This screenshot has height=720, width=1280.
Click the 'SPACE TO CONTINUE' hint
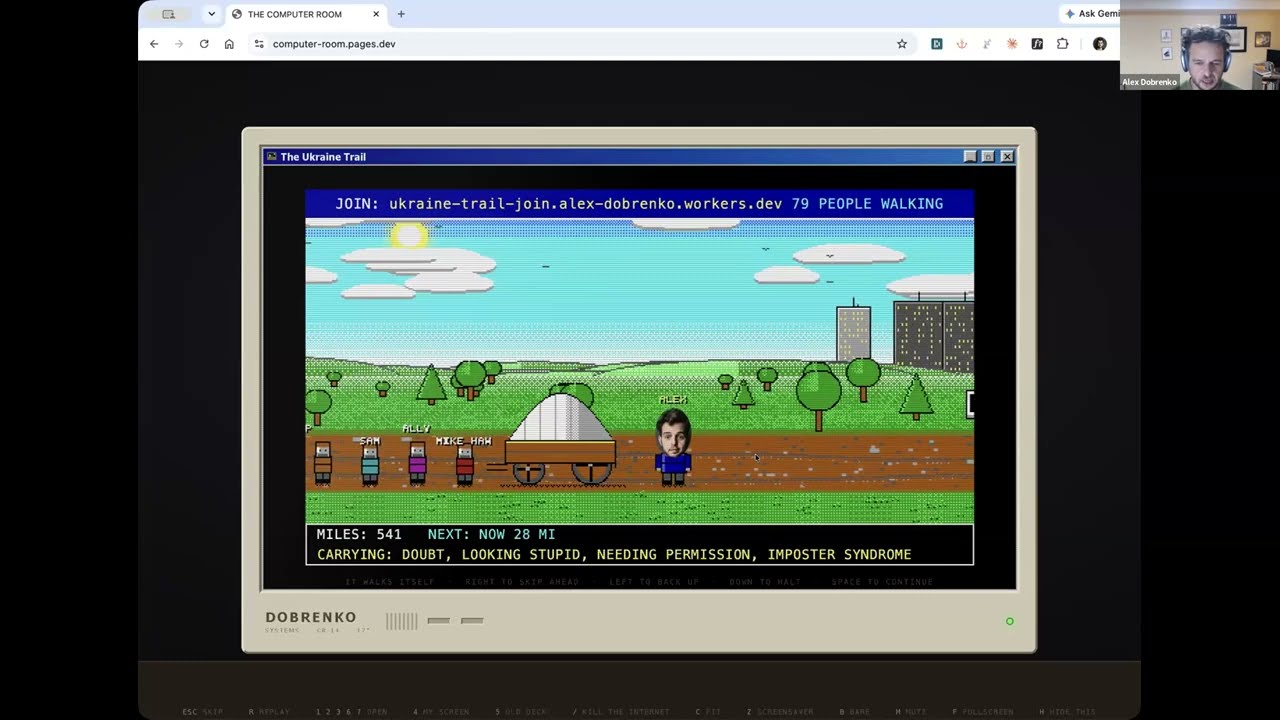click(882, 582)
